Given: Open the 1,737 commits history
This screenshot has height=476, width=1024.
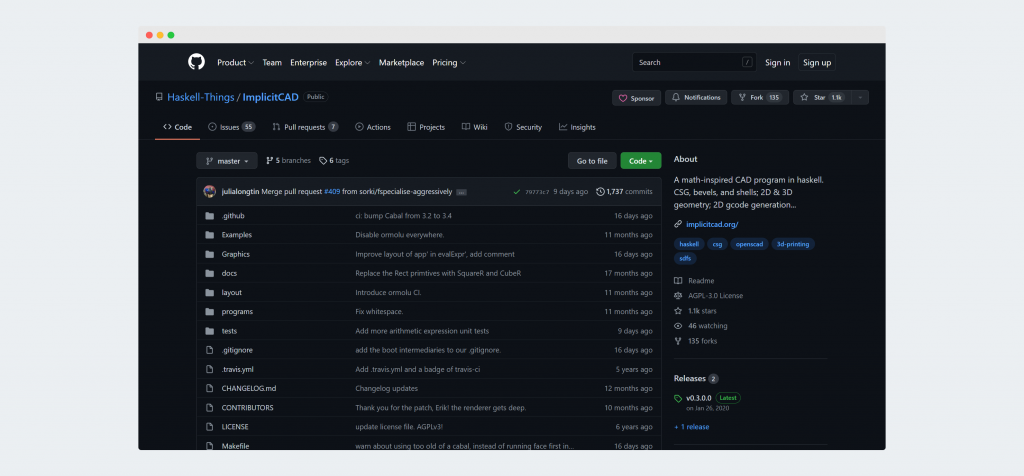Looking at the screenshot, I should click(624, 192).
